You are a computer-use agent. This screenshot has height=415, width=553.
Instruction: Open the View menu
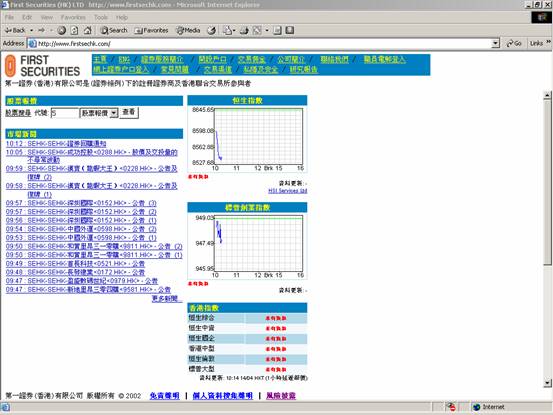(47, 17)
